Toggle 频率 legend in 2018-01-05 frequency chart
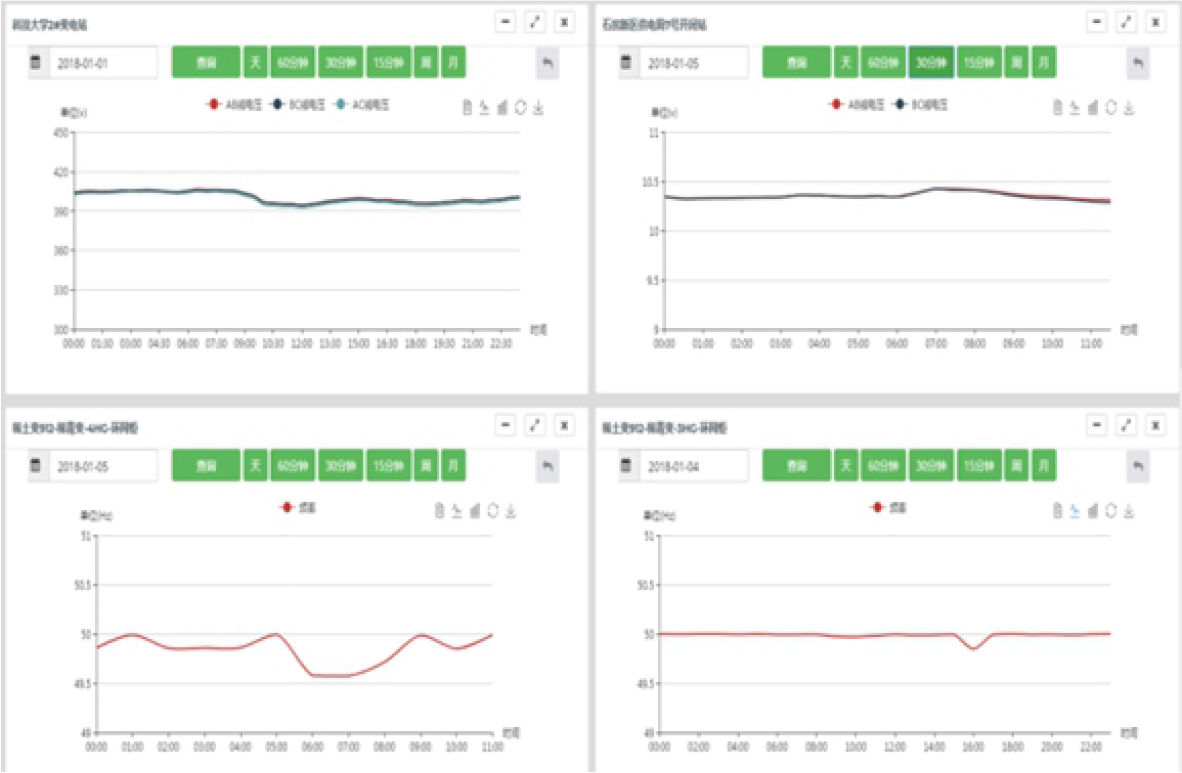The width and height of the screenshot is (1182, 773). coord(298,508)
